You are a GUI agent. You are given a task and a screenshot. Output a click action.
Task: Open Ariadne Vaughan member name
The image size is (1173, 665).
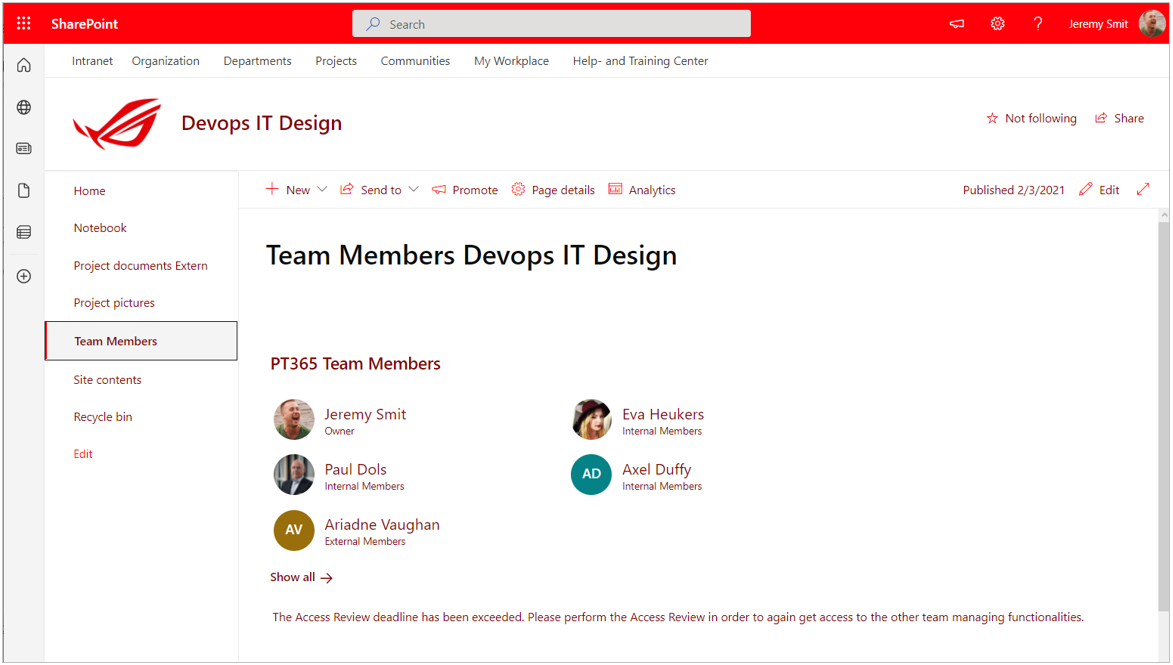pyautogui.click(x=382, y=525)
